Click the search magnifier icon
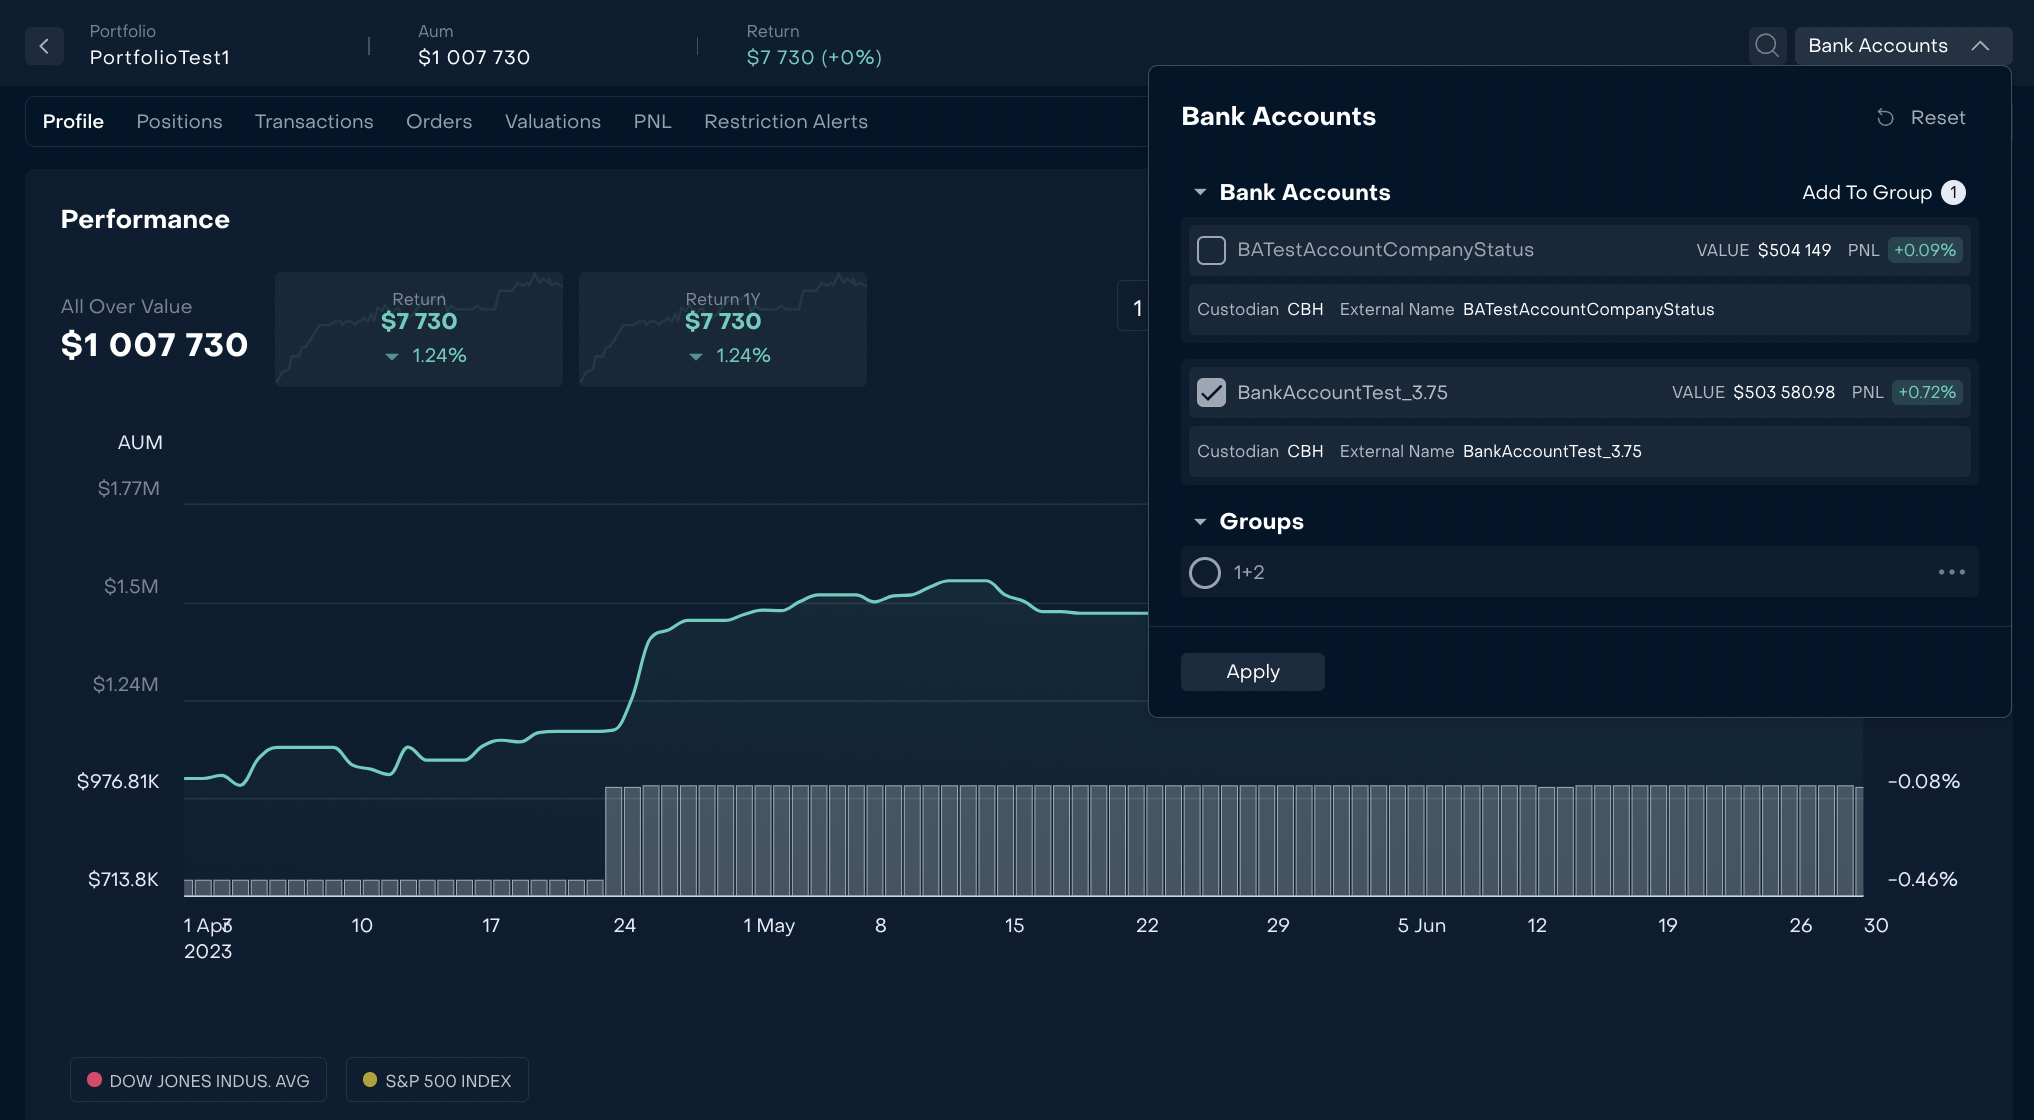 coord(1767,46)
